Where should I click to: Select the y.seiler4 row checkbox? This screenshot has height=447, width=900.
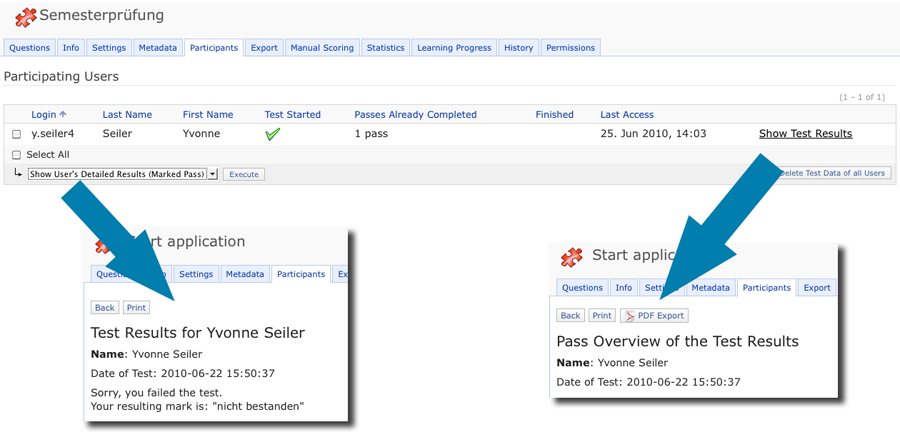(16, 134)
